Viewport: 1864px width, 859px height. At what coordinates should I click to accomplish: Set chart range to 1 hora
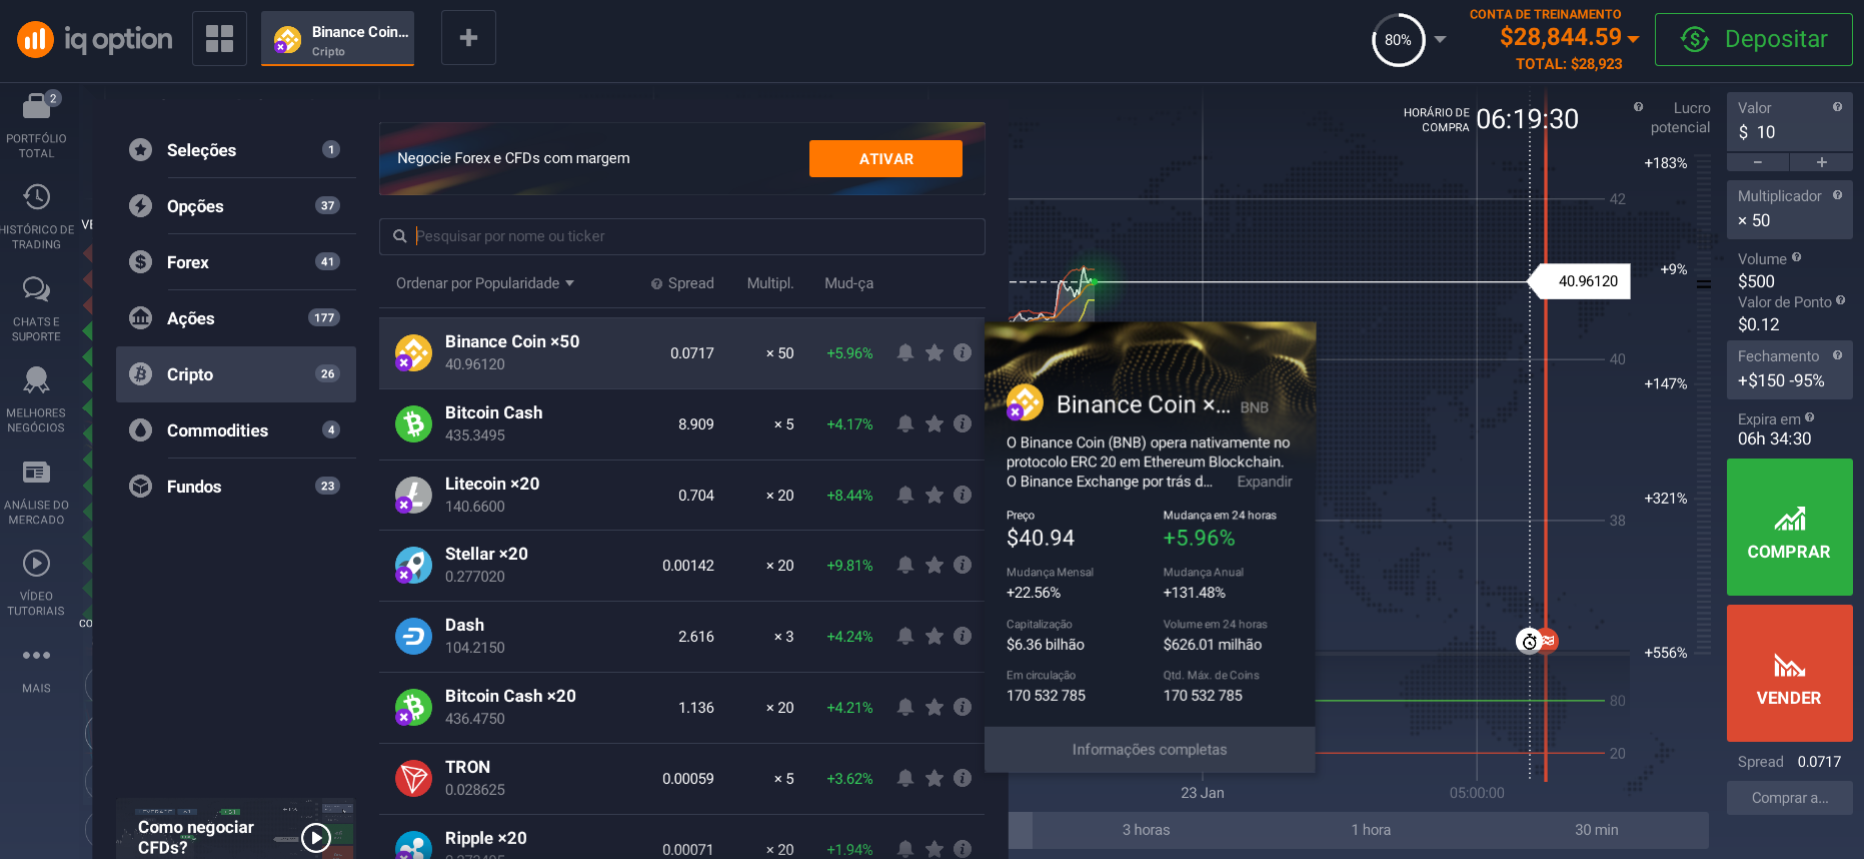click(1371, 830)
